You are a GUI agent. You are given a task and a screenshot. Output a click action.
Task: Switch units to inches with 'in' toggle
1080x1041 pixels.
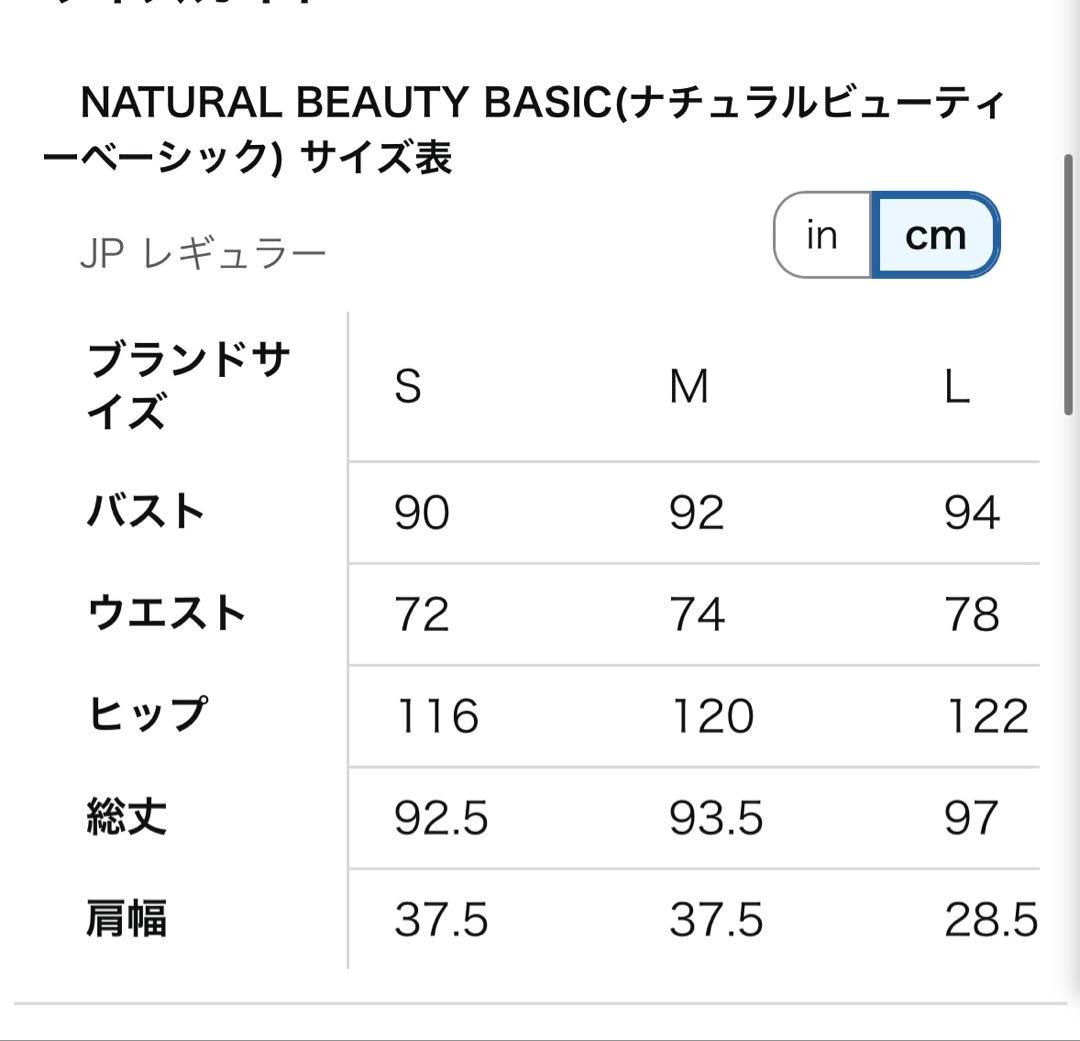(822, 235)
